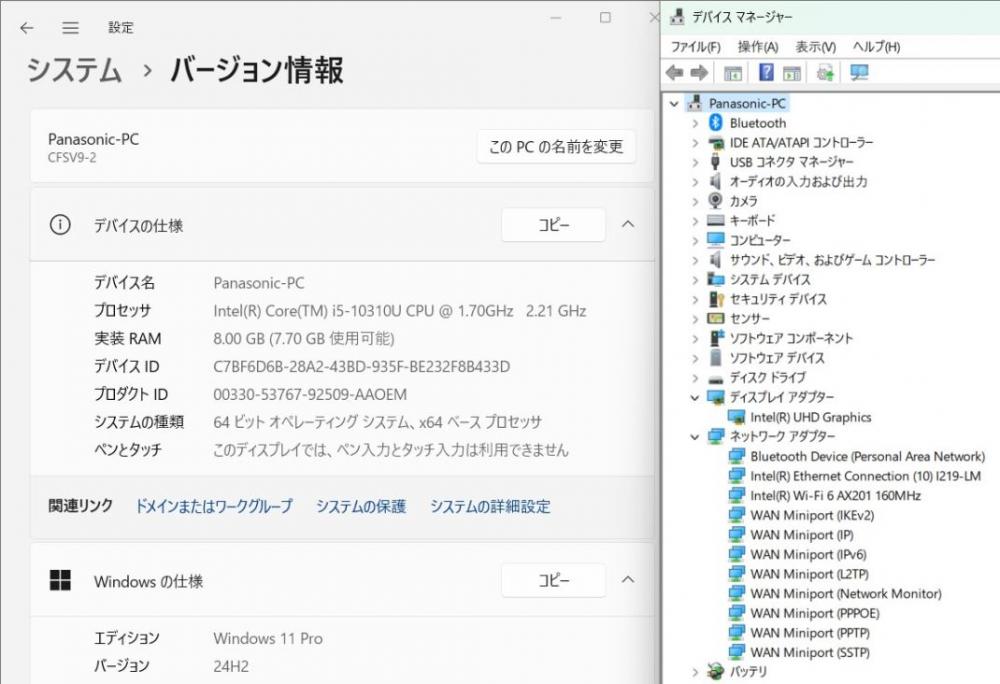Select WAN Miniport (IPv6)
This screenshot has width=1000, height=684.
pyautogui.click(x=808, y=555)
